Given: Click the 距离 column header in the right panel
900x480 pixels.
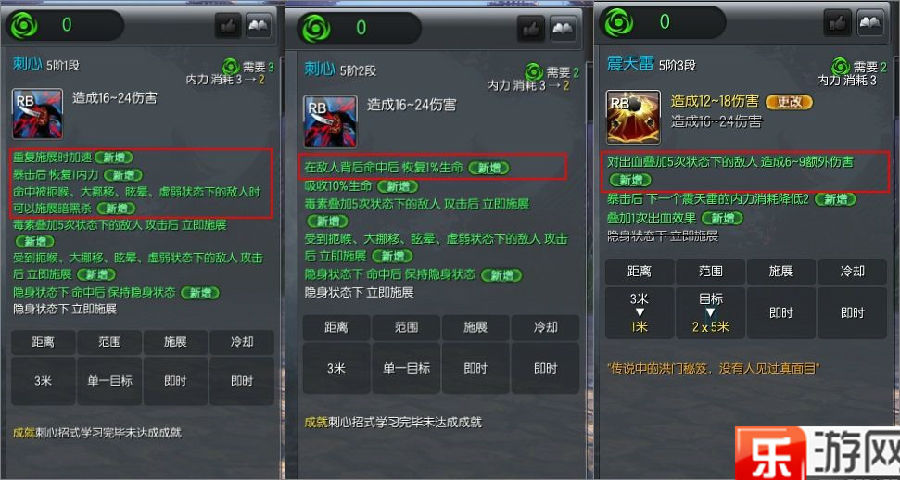Looking at the screenshot, I should pyautogui.click(x=639, y=272).
